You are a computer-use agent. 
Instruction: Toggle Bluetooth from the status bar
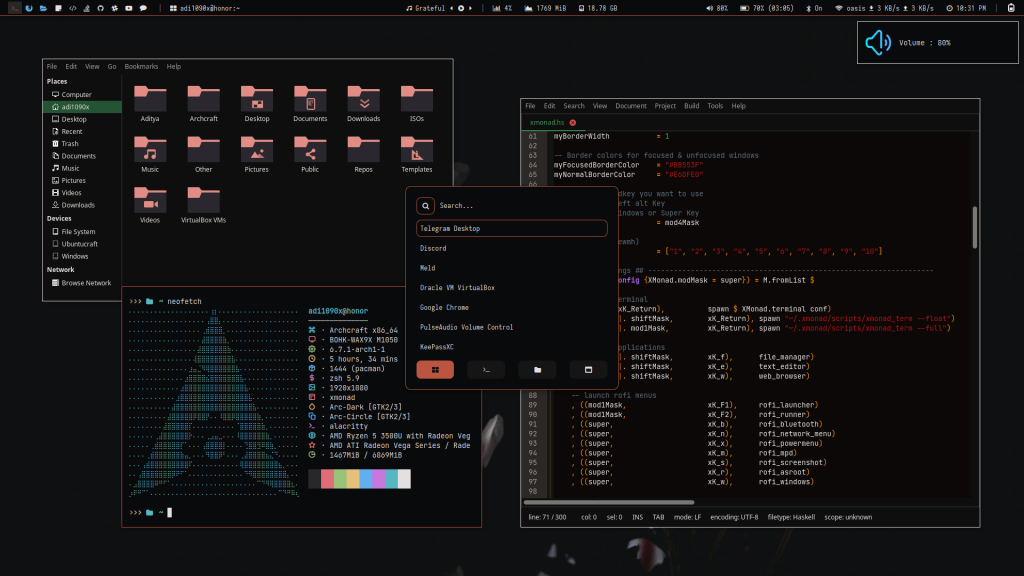coord(816,8)
